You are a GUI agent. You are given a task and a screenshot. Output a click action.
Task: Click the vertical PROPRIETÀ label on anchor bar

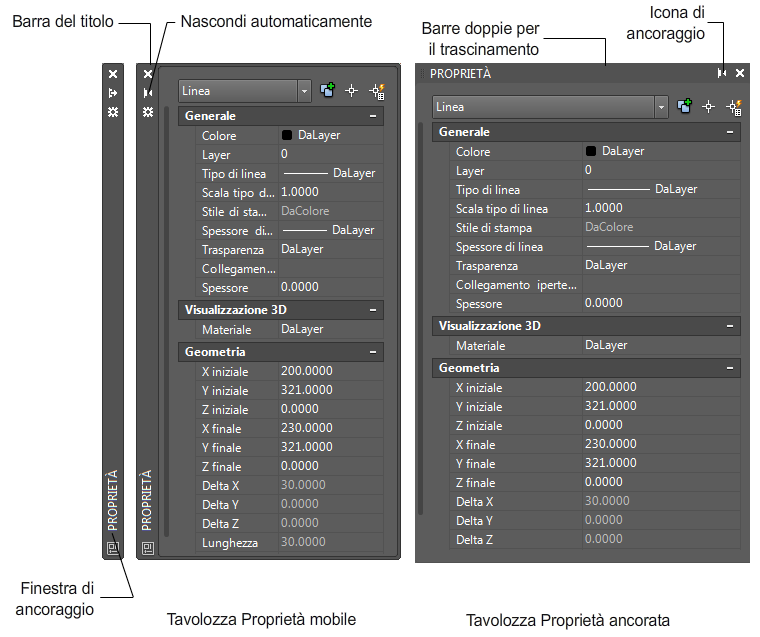click(x=112, y=500)
